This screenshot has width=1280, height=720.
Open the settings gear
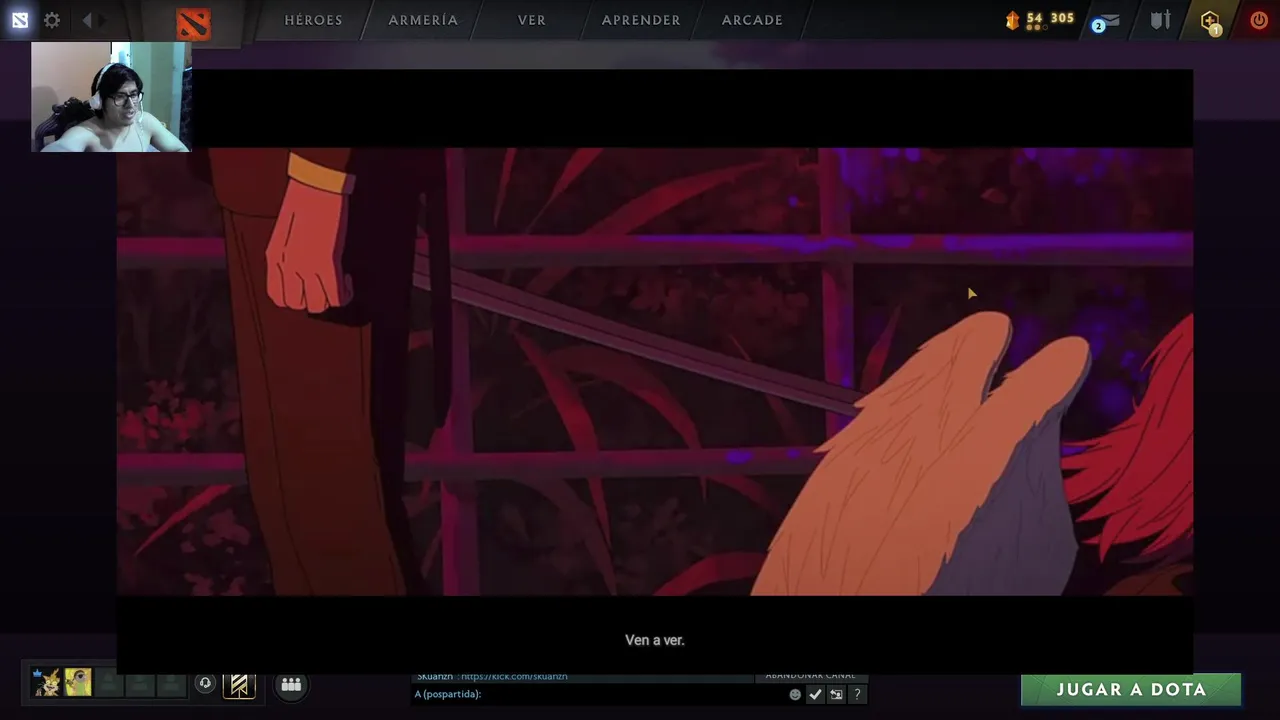(52, 20)
